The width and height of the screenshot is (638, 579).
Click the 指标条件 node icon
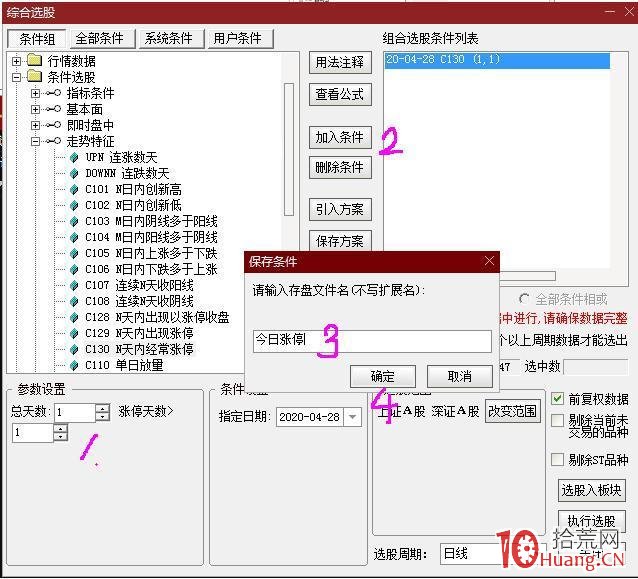tap(54, 93)
